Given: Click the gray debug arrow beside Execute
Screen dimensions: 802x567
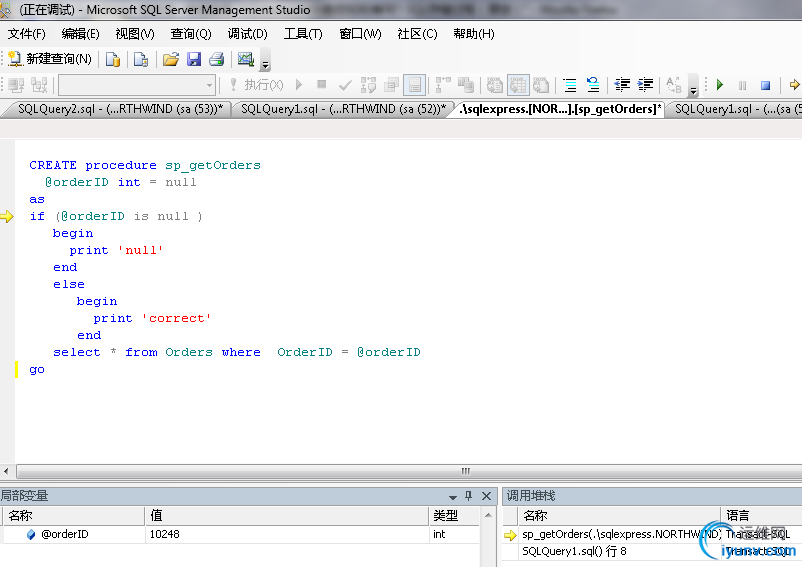Looking at the screenshot, I should [299, 85].
